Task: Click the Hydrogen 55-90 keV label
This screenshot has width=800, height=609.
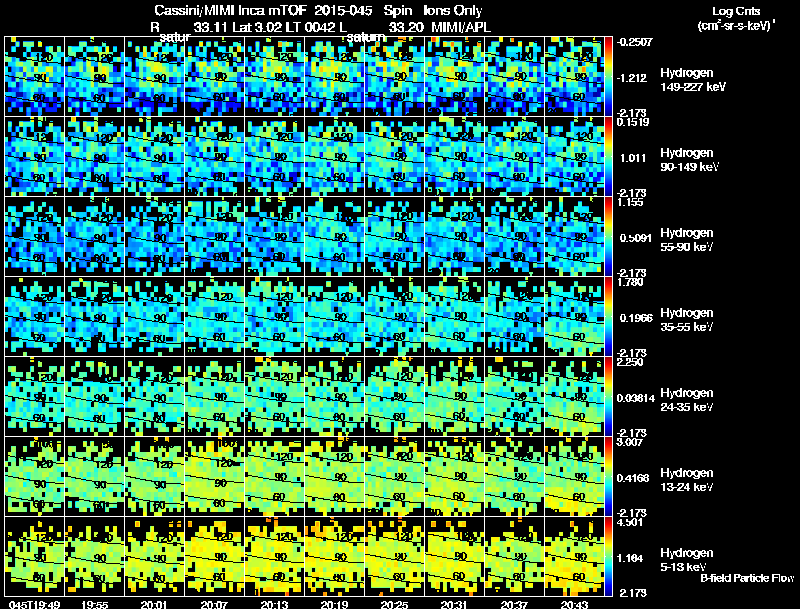Action: [x=687, y=240]
